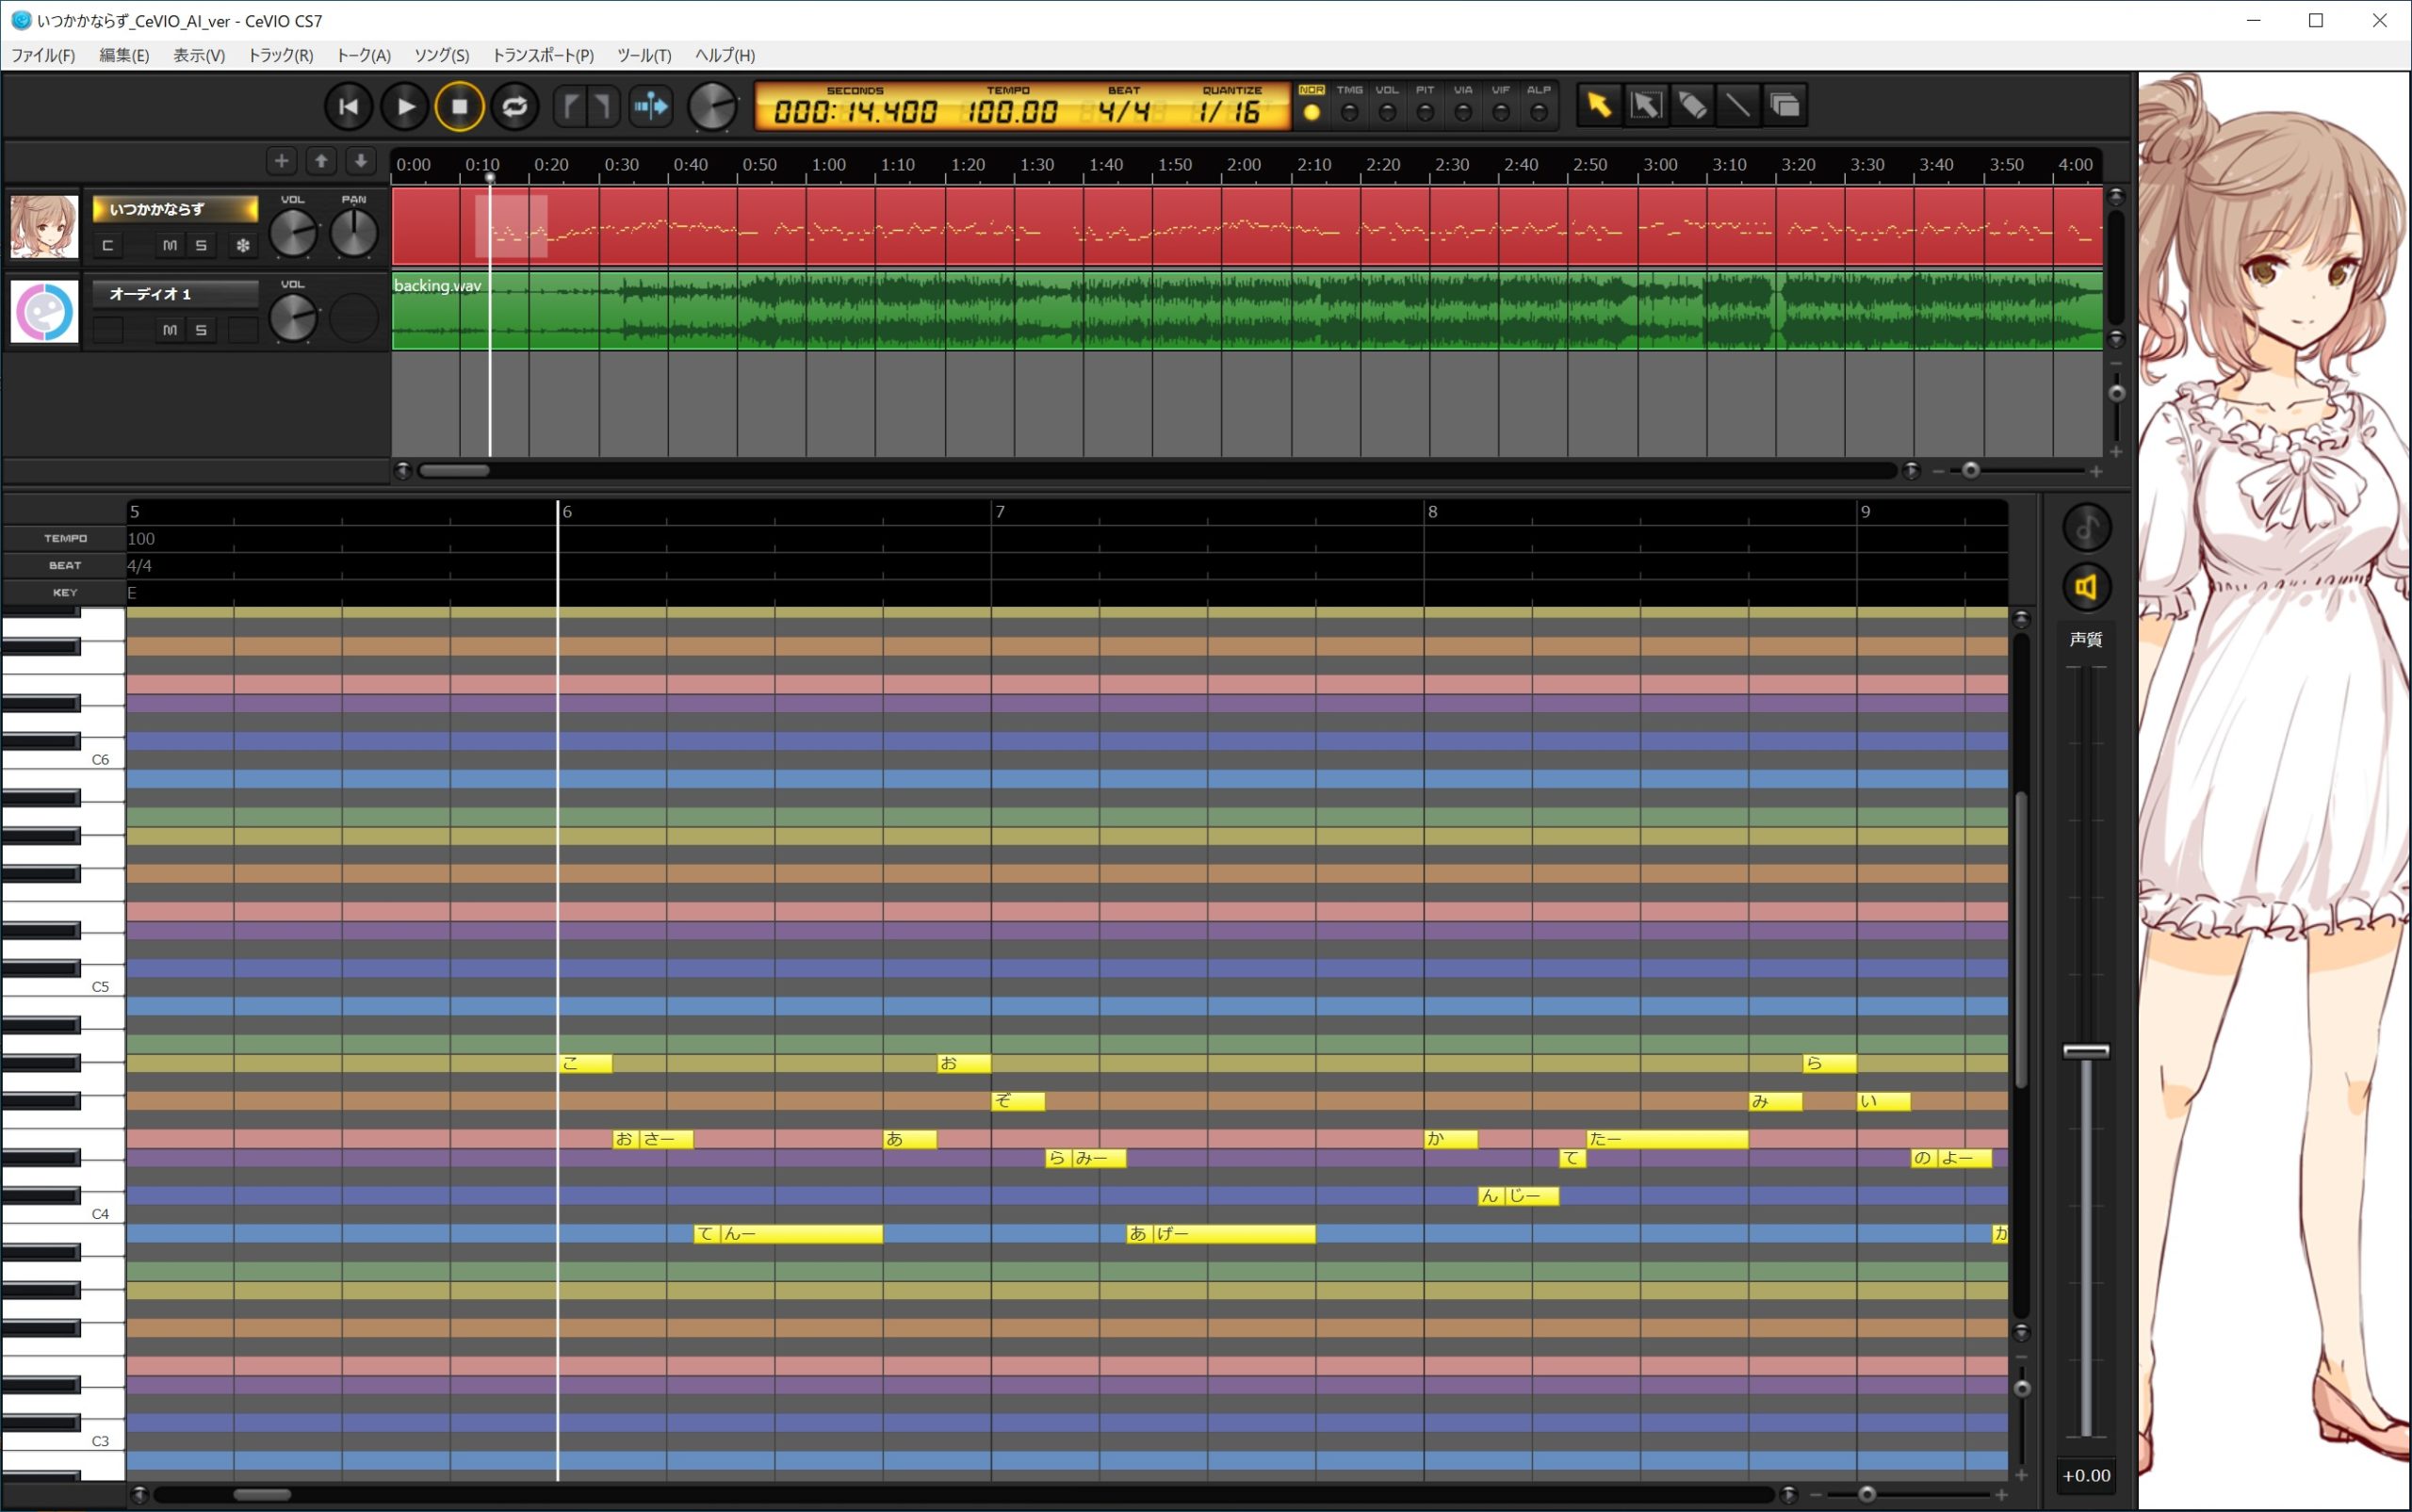The height and width of the screenshot is (1512, 2412).
Task: Open the 表示(V) menu
Action: (x=199, y=55)
